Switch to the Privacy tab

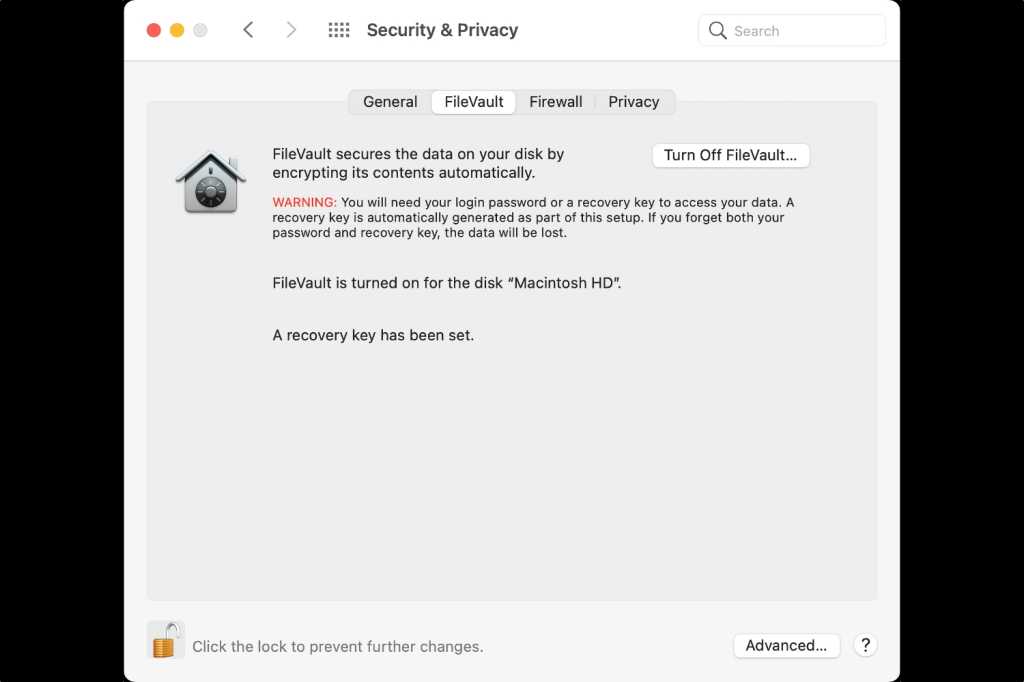pos(634,101)
